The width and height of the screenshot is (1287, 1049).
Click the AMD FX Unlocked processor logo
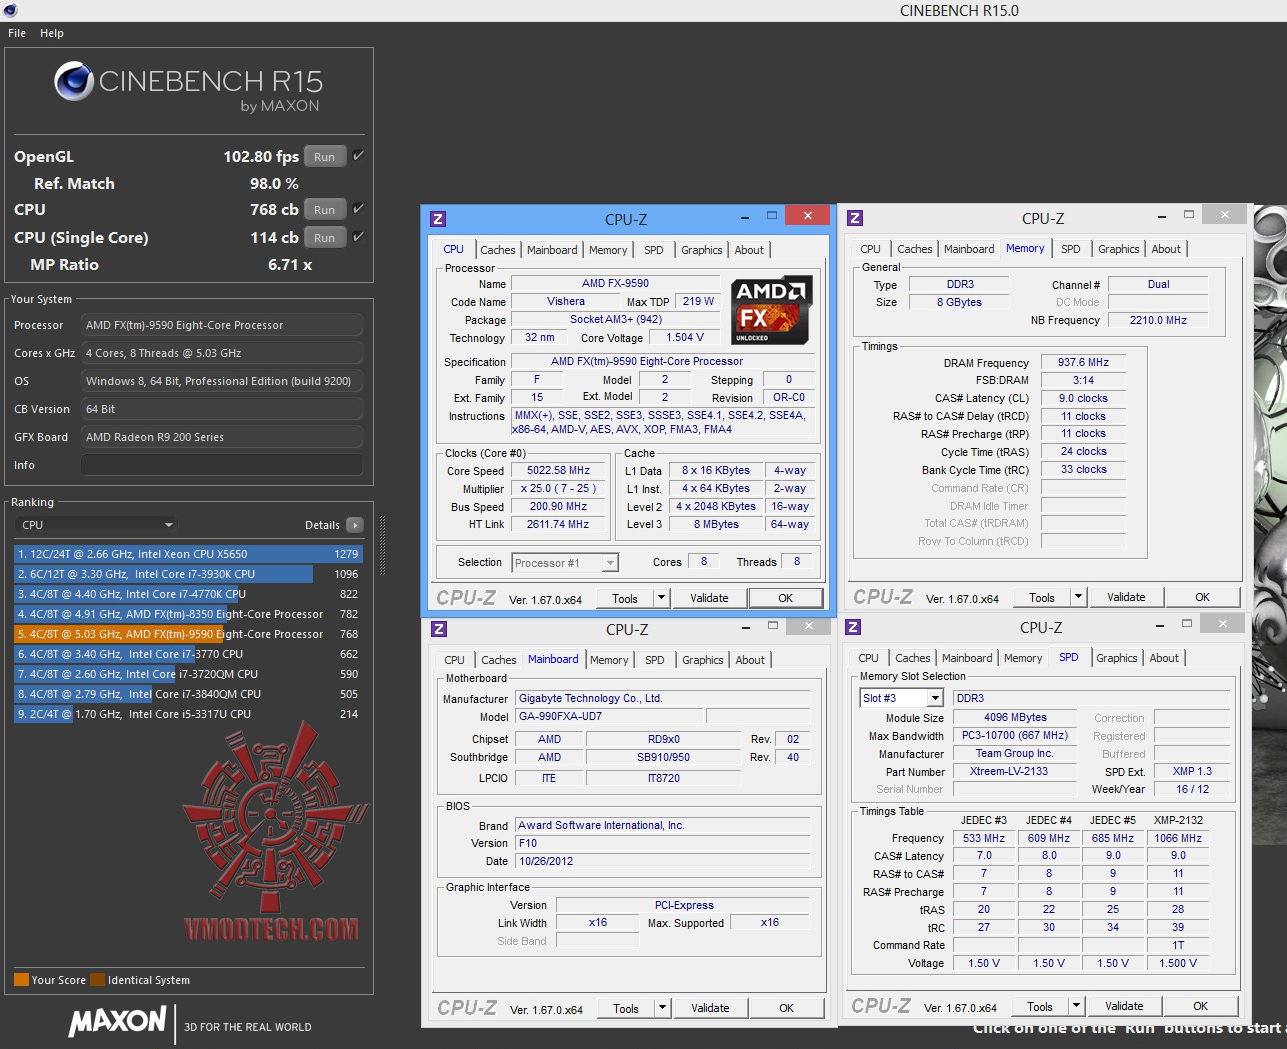coord(771,310)
